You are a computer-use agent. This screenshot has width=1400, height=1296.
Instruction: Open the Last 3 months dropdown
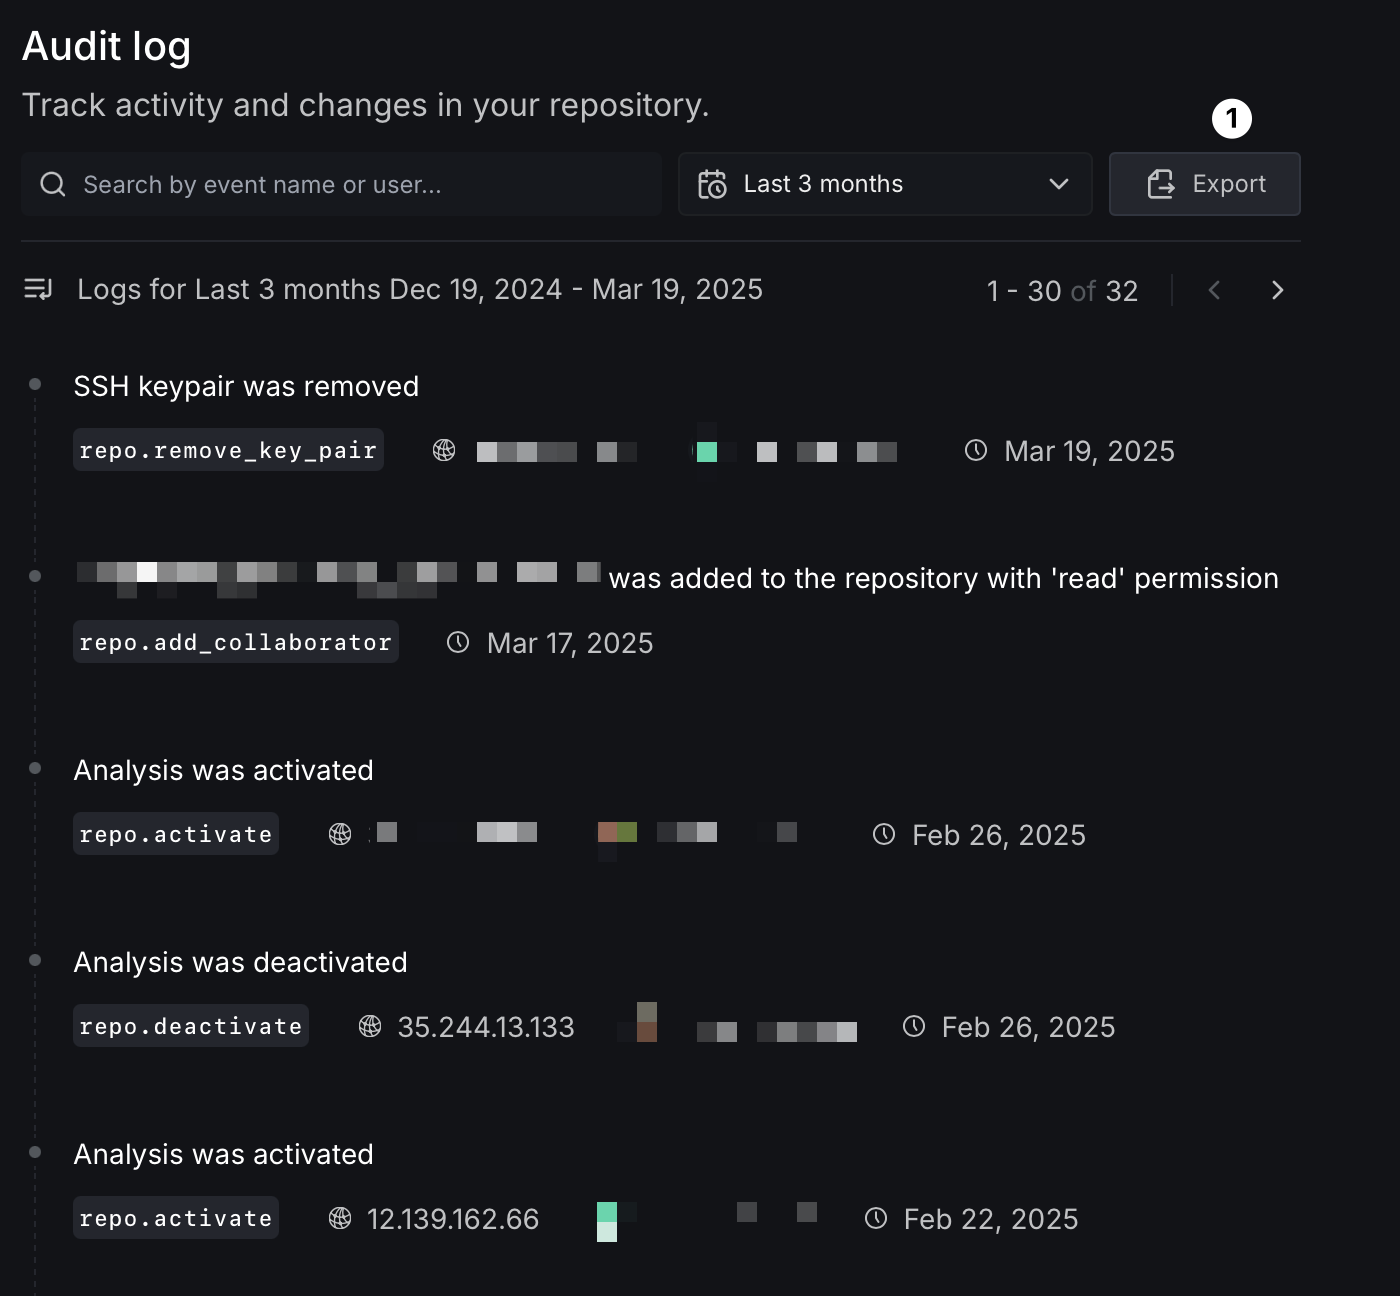884,185
